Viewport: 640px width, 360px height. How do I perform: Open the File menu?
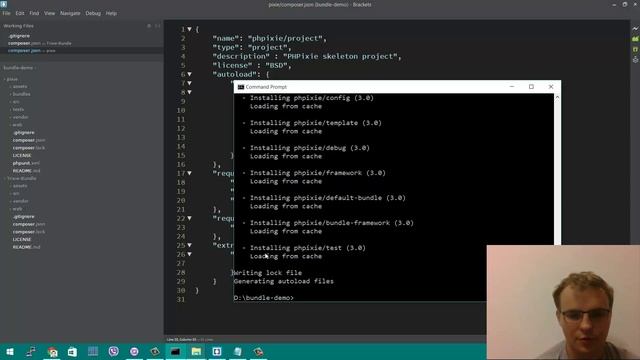7,13
